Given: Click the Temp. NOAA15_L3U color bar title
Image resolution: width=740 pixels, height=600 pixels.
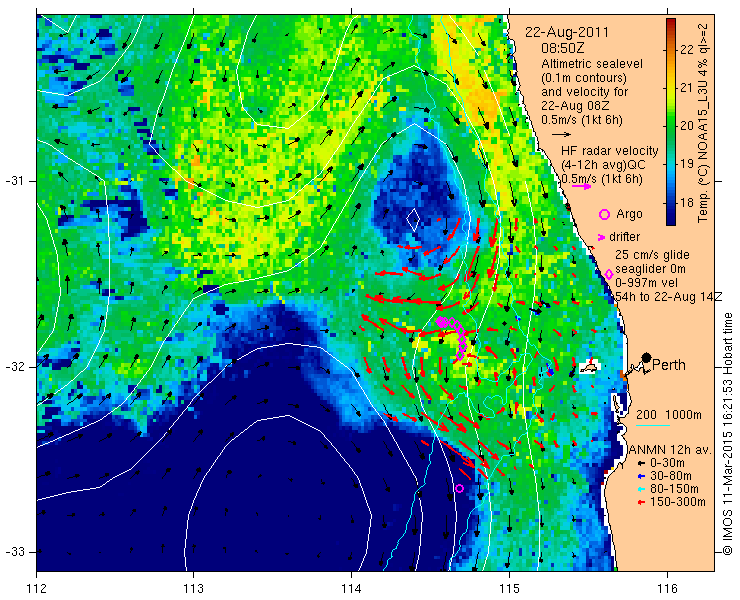Looking at the screenshot, I should pos(703,121).
